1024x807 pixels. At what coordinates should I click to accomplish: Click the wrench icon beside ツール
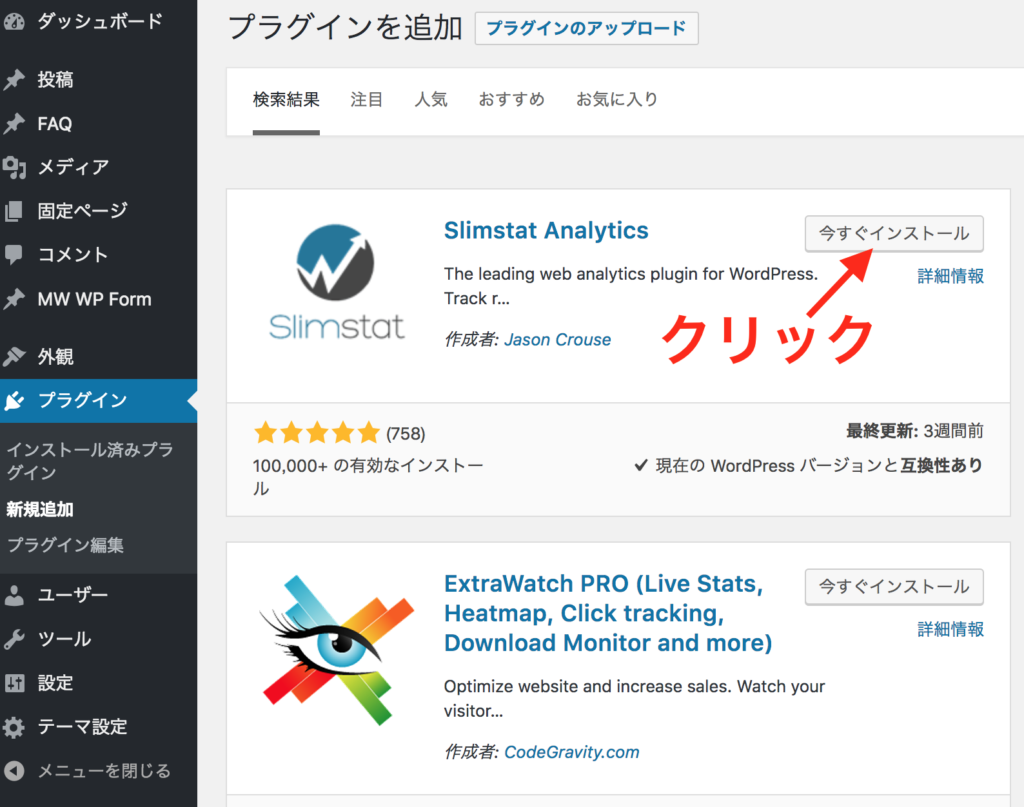(x=14, y=639)
